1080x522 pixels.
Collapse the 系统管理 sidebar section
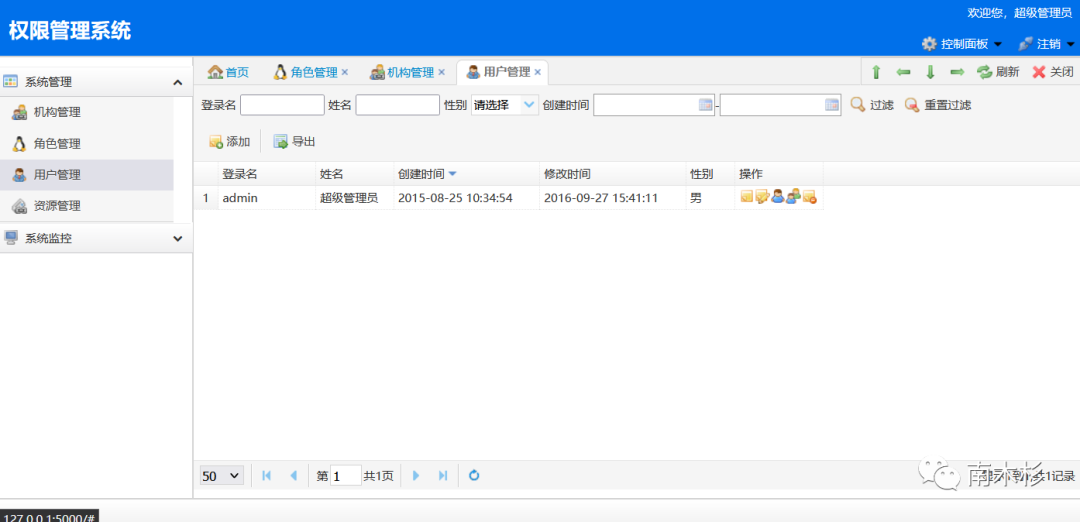(178, 82)
